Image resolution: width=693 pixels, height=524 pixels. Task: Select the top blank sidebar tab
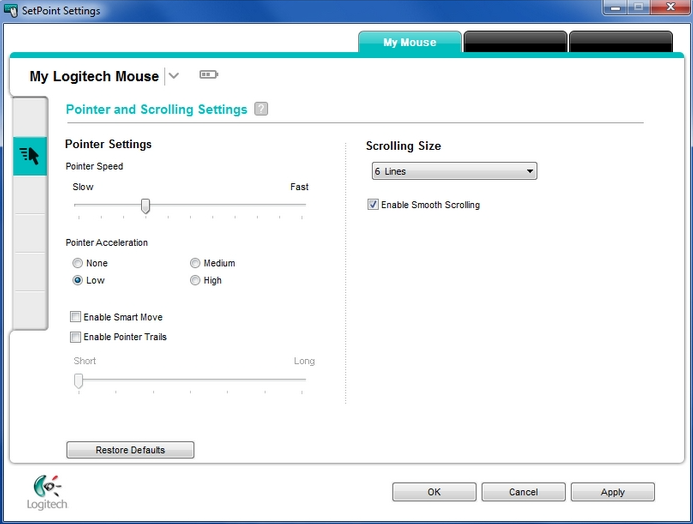tap(30, 117)
